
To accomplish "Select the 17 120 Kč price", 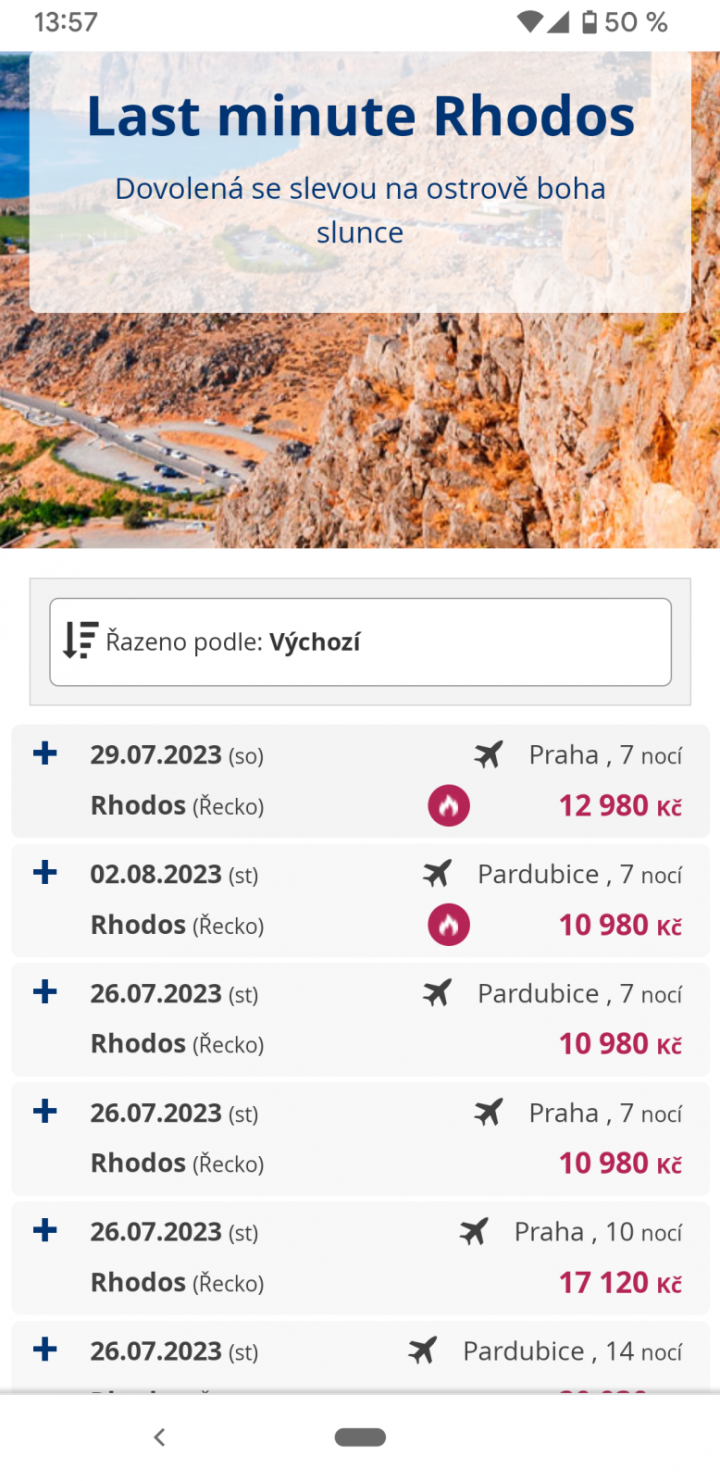I will (x=619, y=1283).
